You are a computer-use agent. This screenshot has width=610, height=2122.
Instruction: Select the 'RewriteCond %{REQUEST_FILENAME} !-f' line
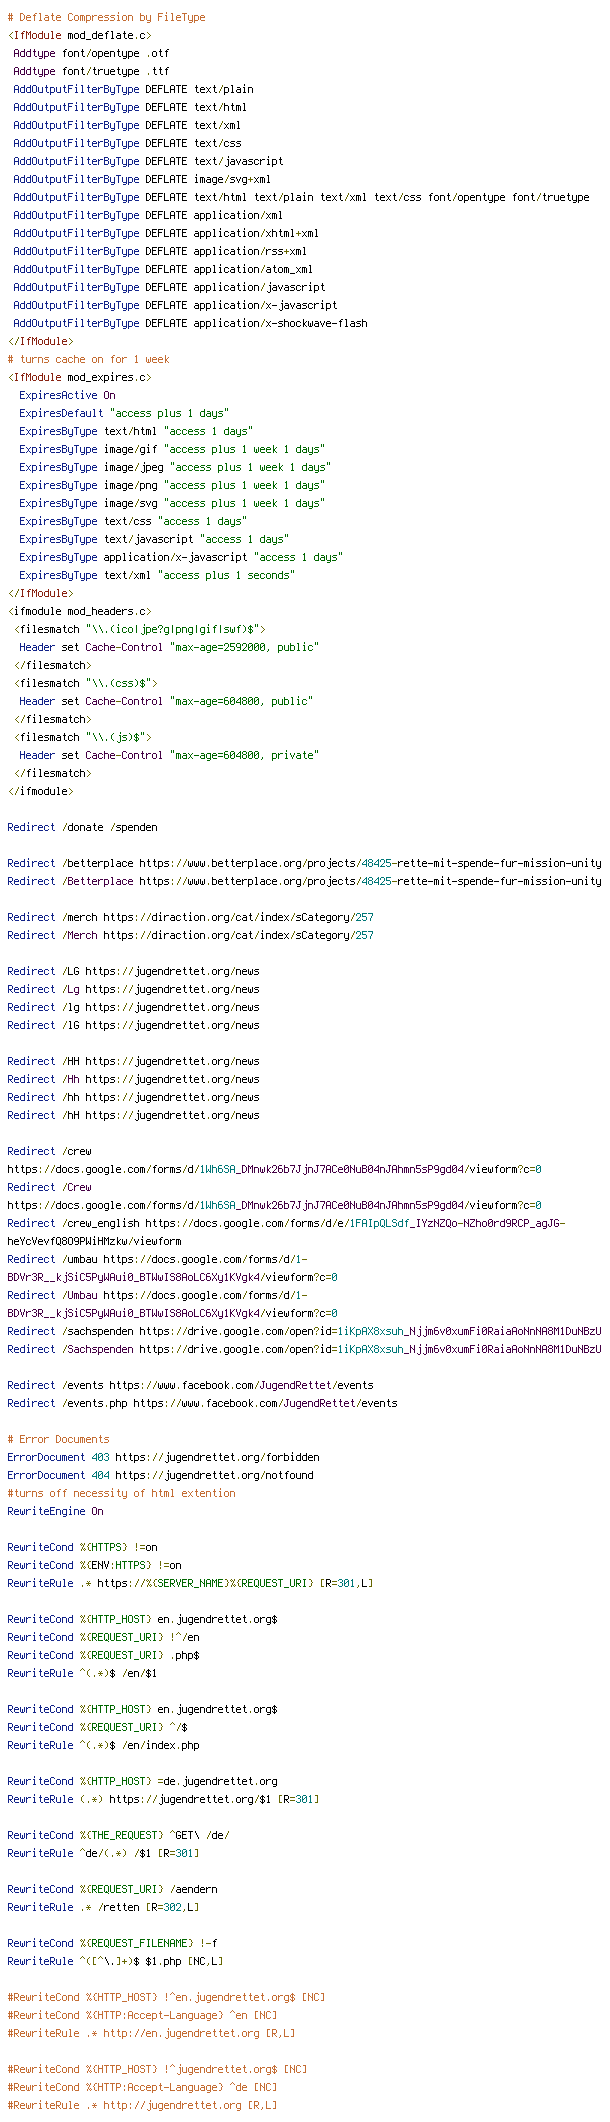[115, 1944]
